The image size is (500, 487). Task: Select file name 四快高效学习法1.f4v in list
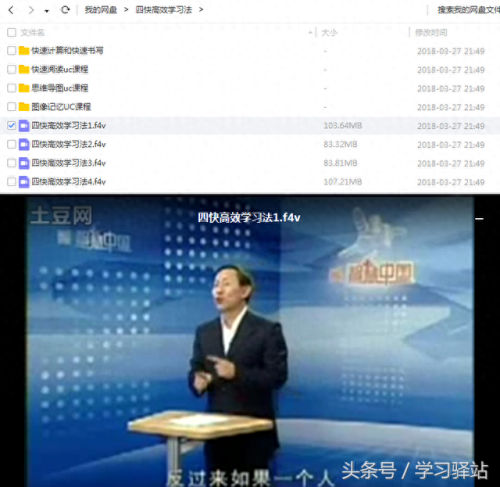click(69, 126)
